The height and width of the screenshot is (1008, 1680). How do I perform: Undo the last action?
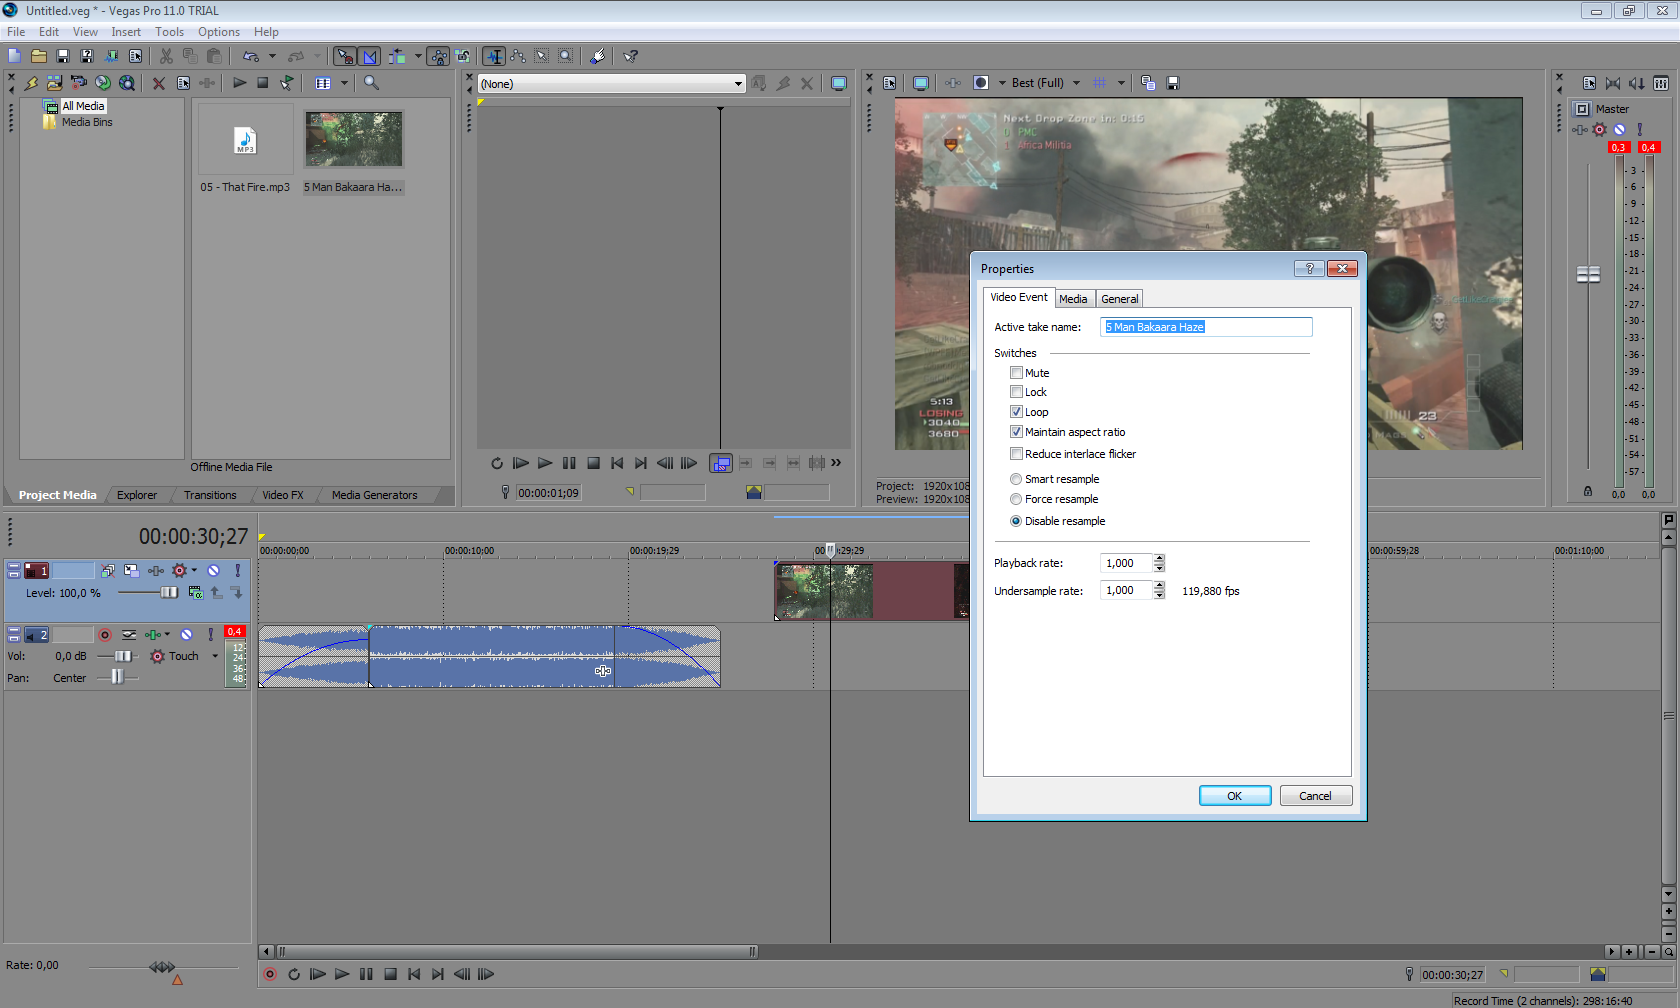coord(250,56)
